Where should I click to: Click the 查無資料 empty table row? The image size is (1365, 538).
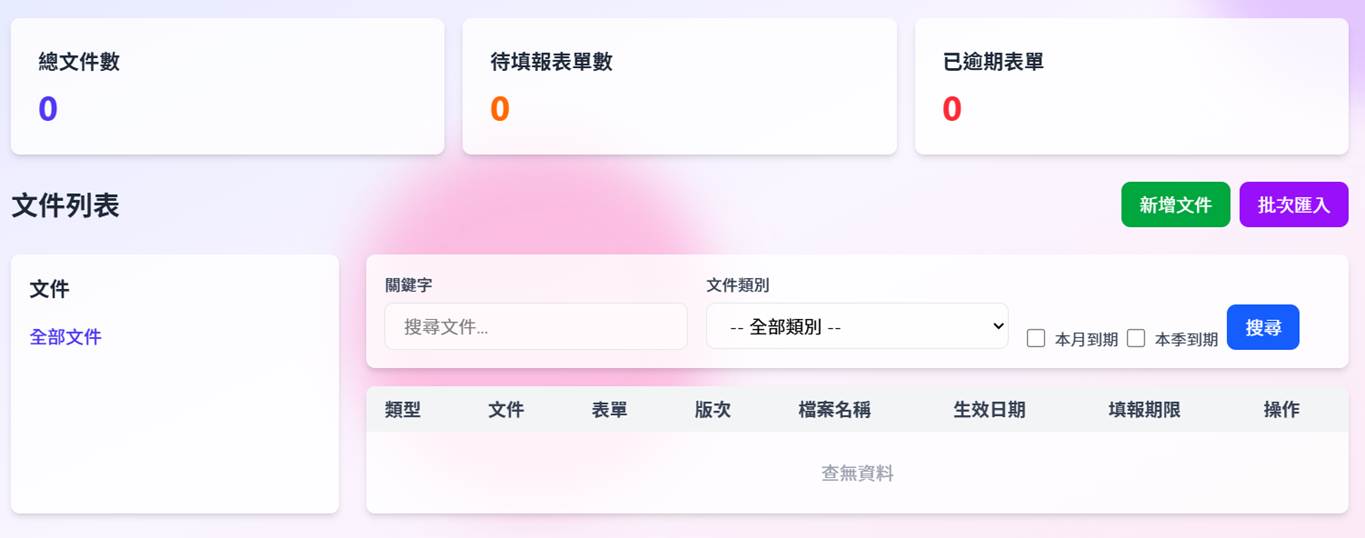click(857, 474)
